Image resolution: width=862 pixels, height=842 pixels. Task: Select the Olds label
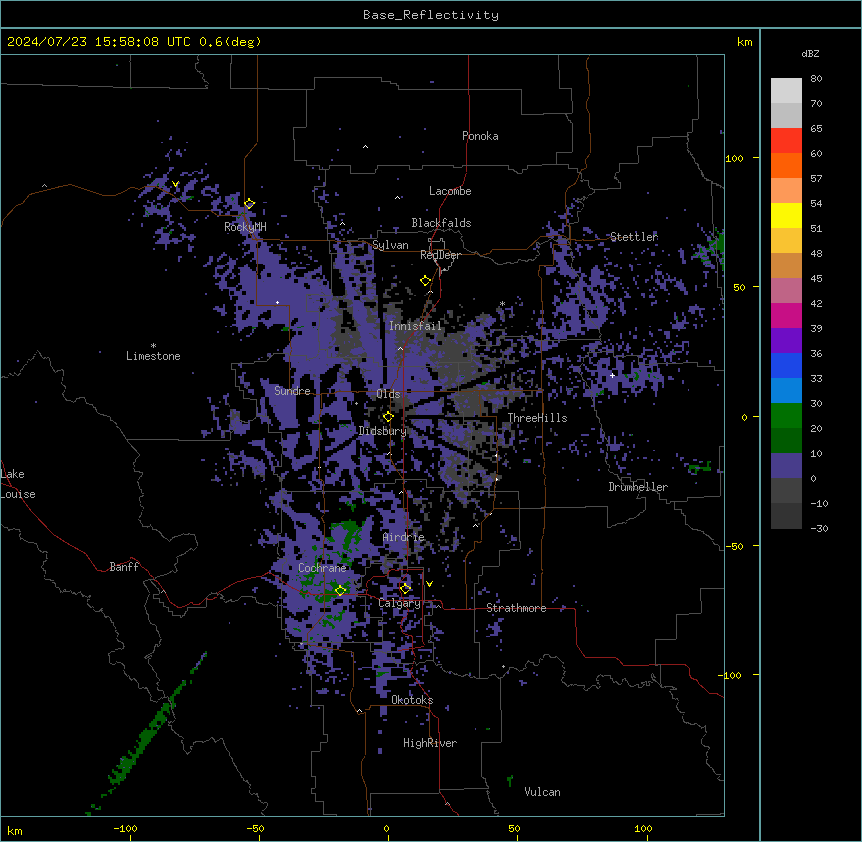[388, 394]
